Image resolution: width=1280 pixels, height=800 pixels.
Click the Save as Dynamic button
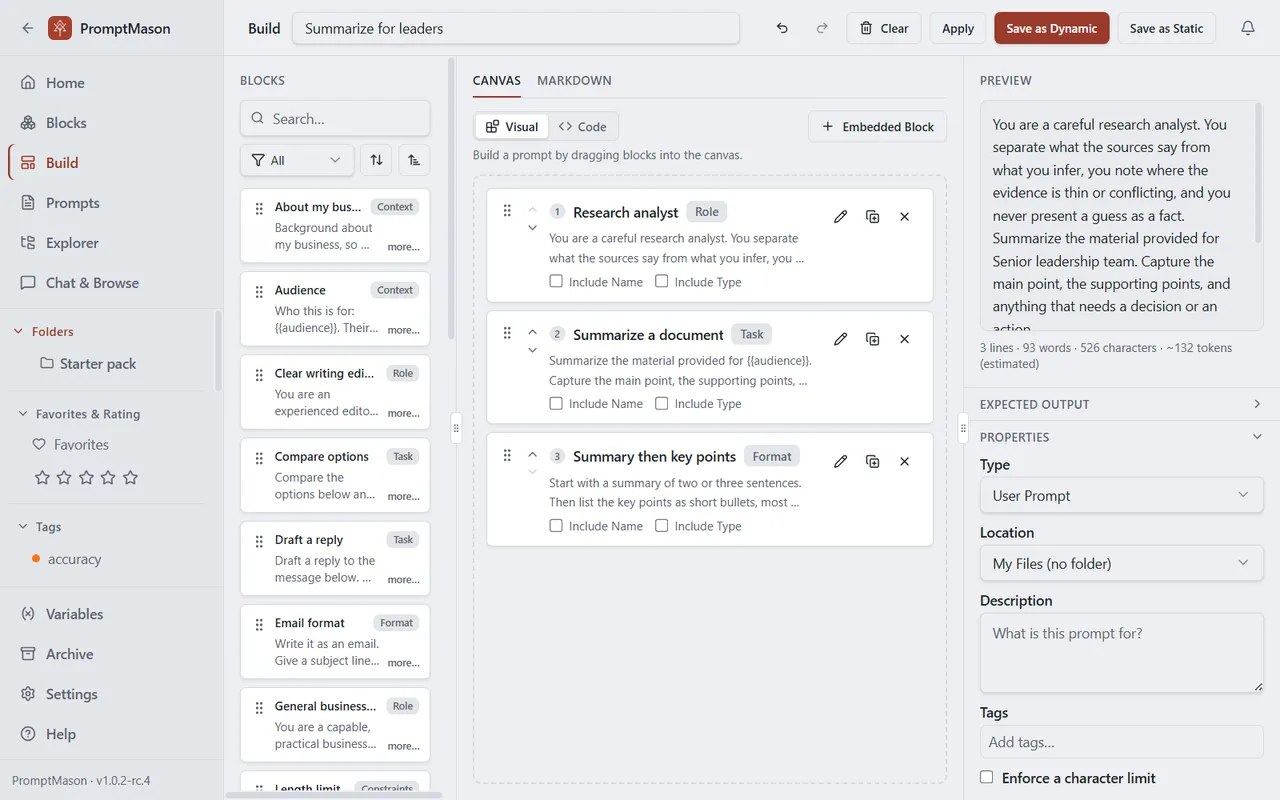[1052, 28]
